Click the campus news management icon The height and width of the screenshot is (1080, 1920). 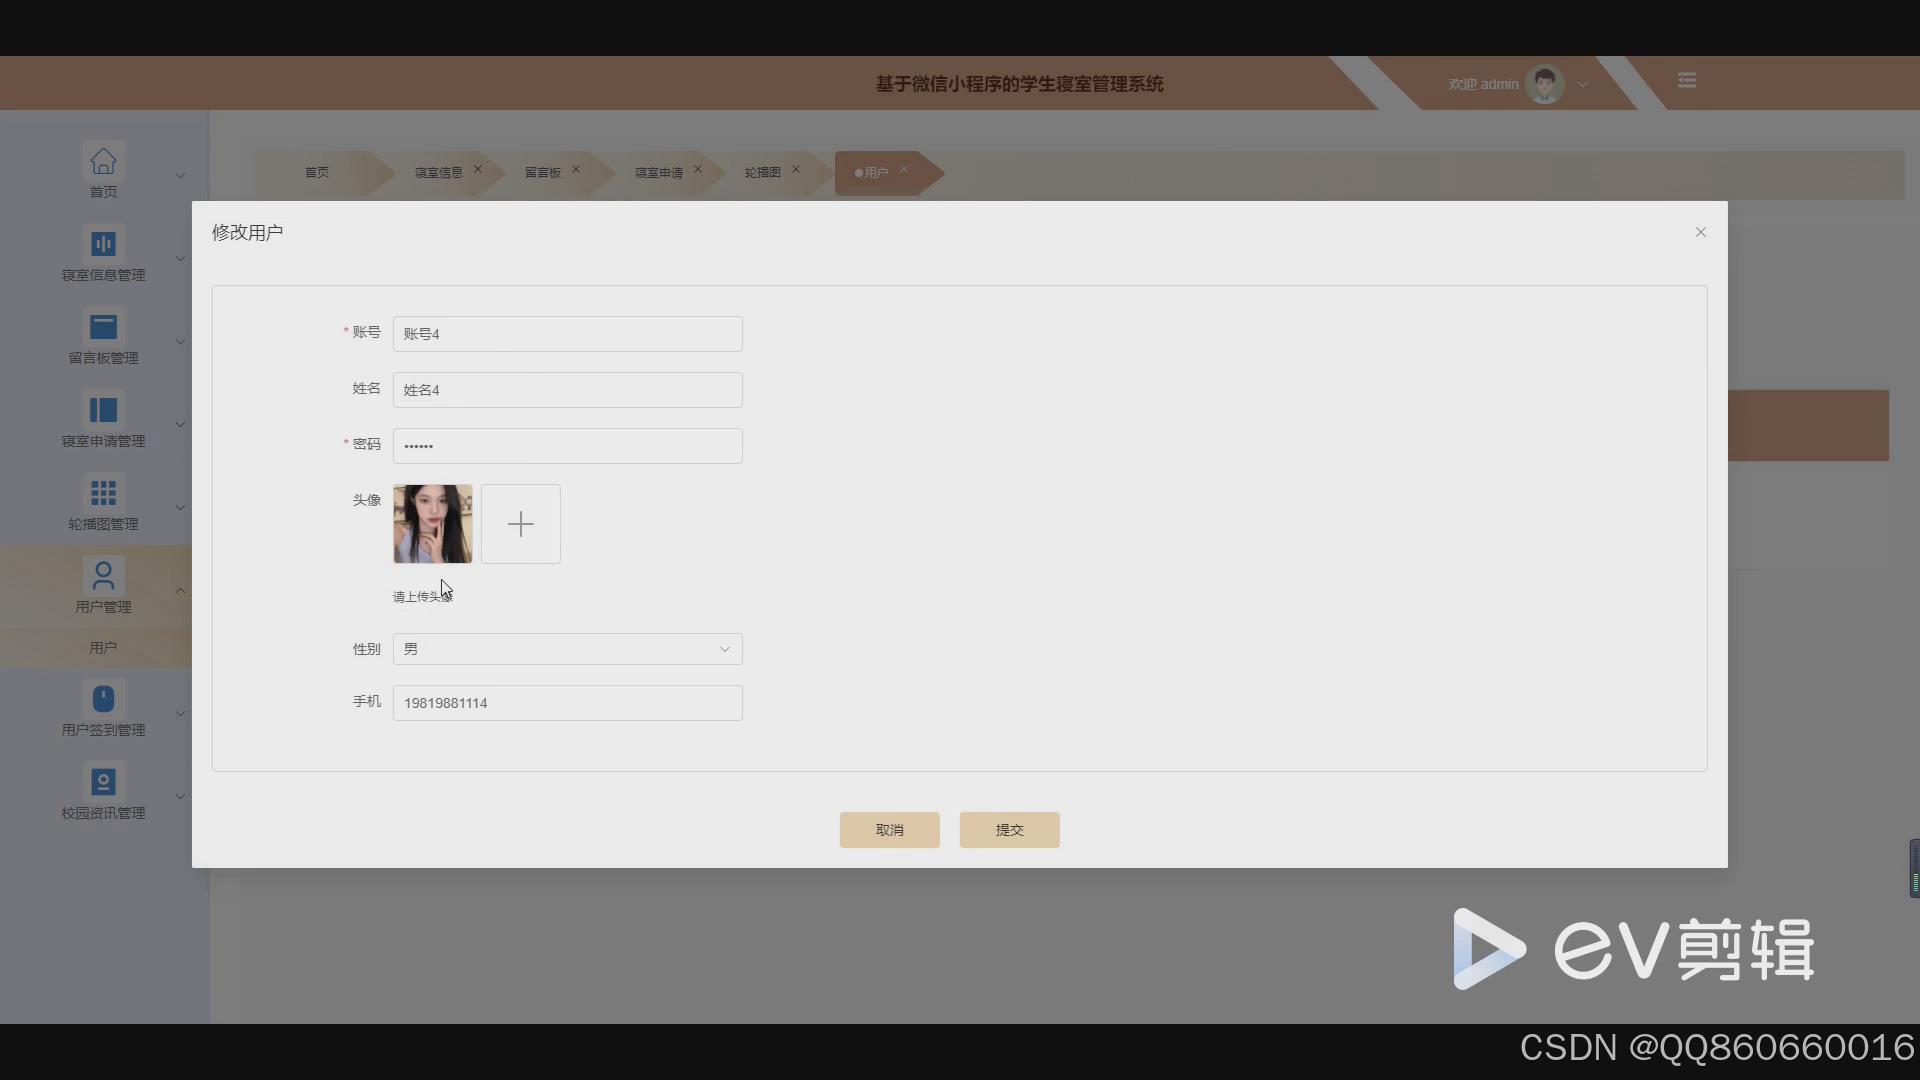click(x=103, y=781)
